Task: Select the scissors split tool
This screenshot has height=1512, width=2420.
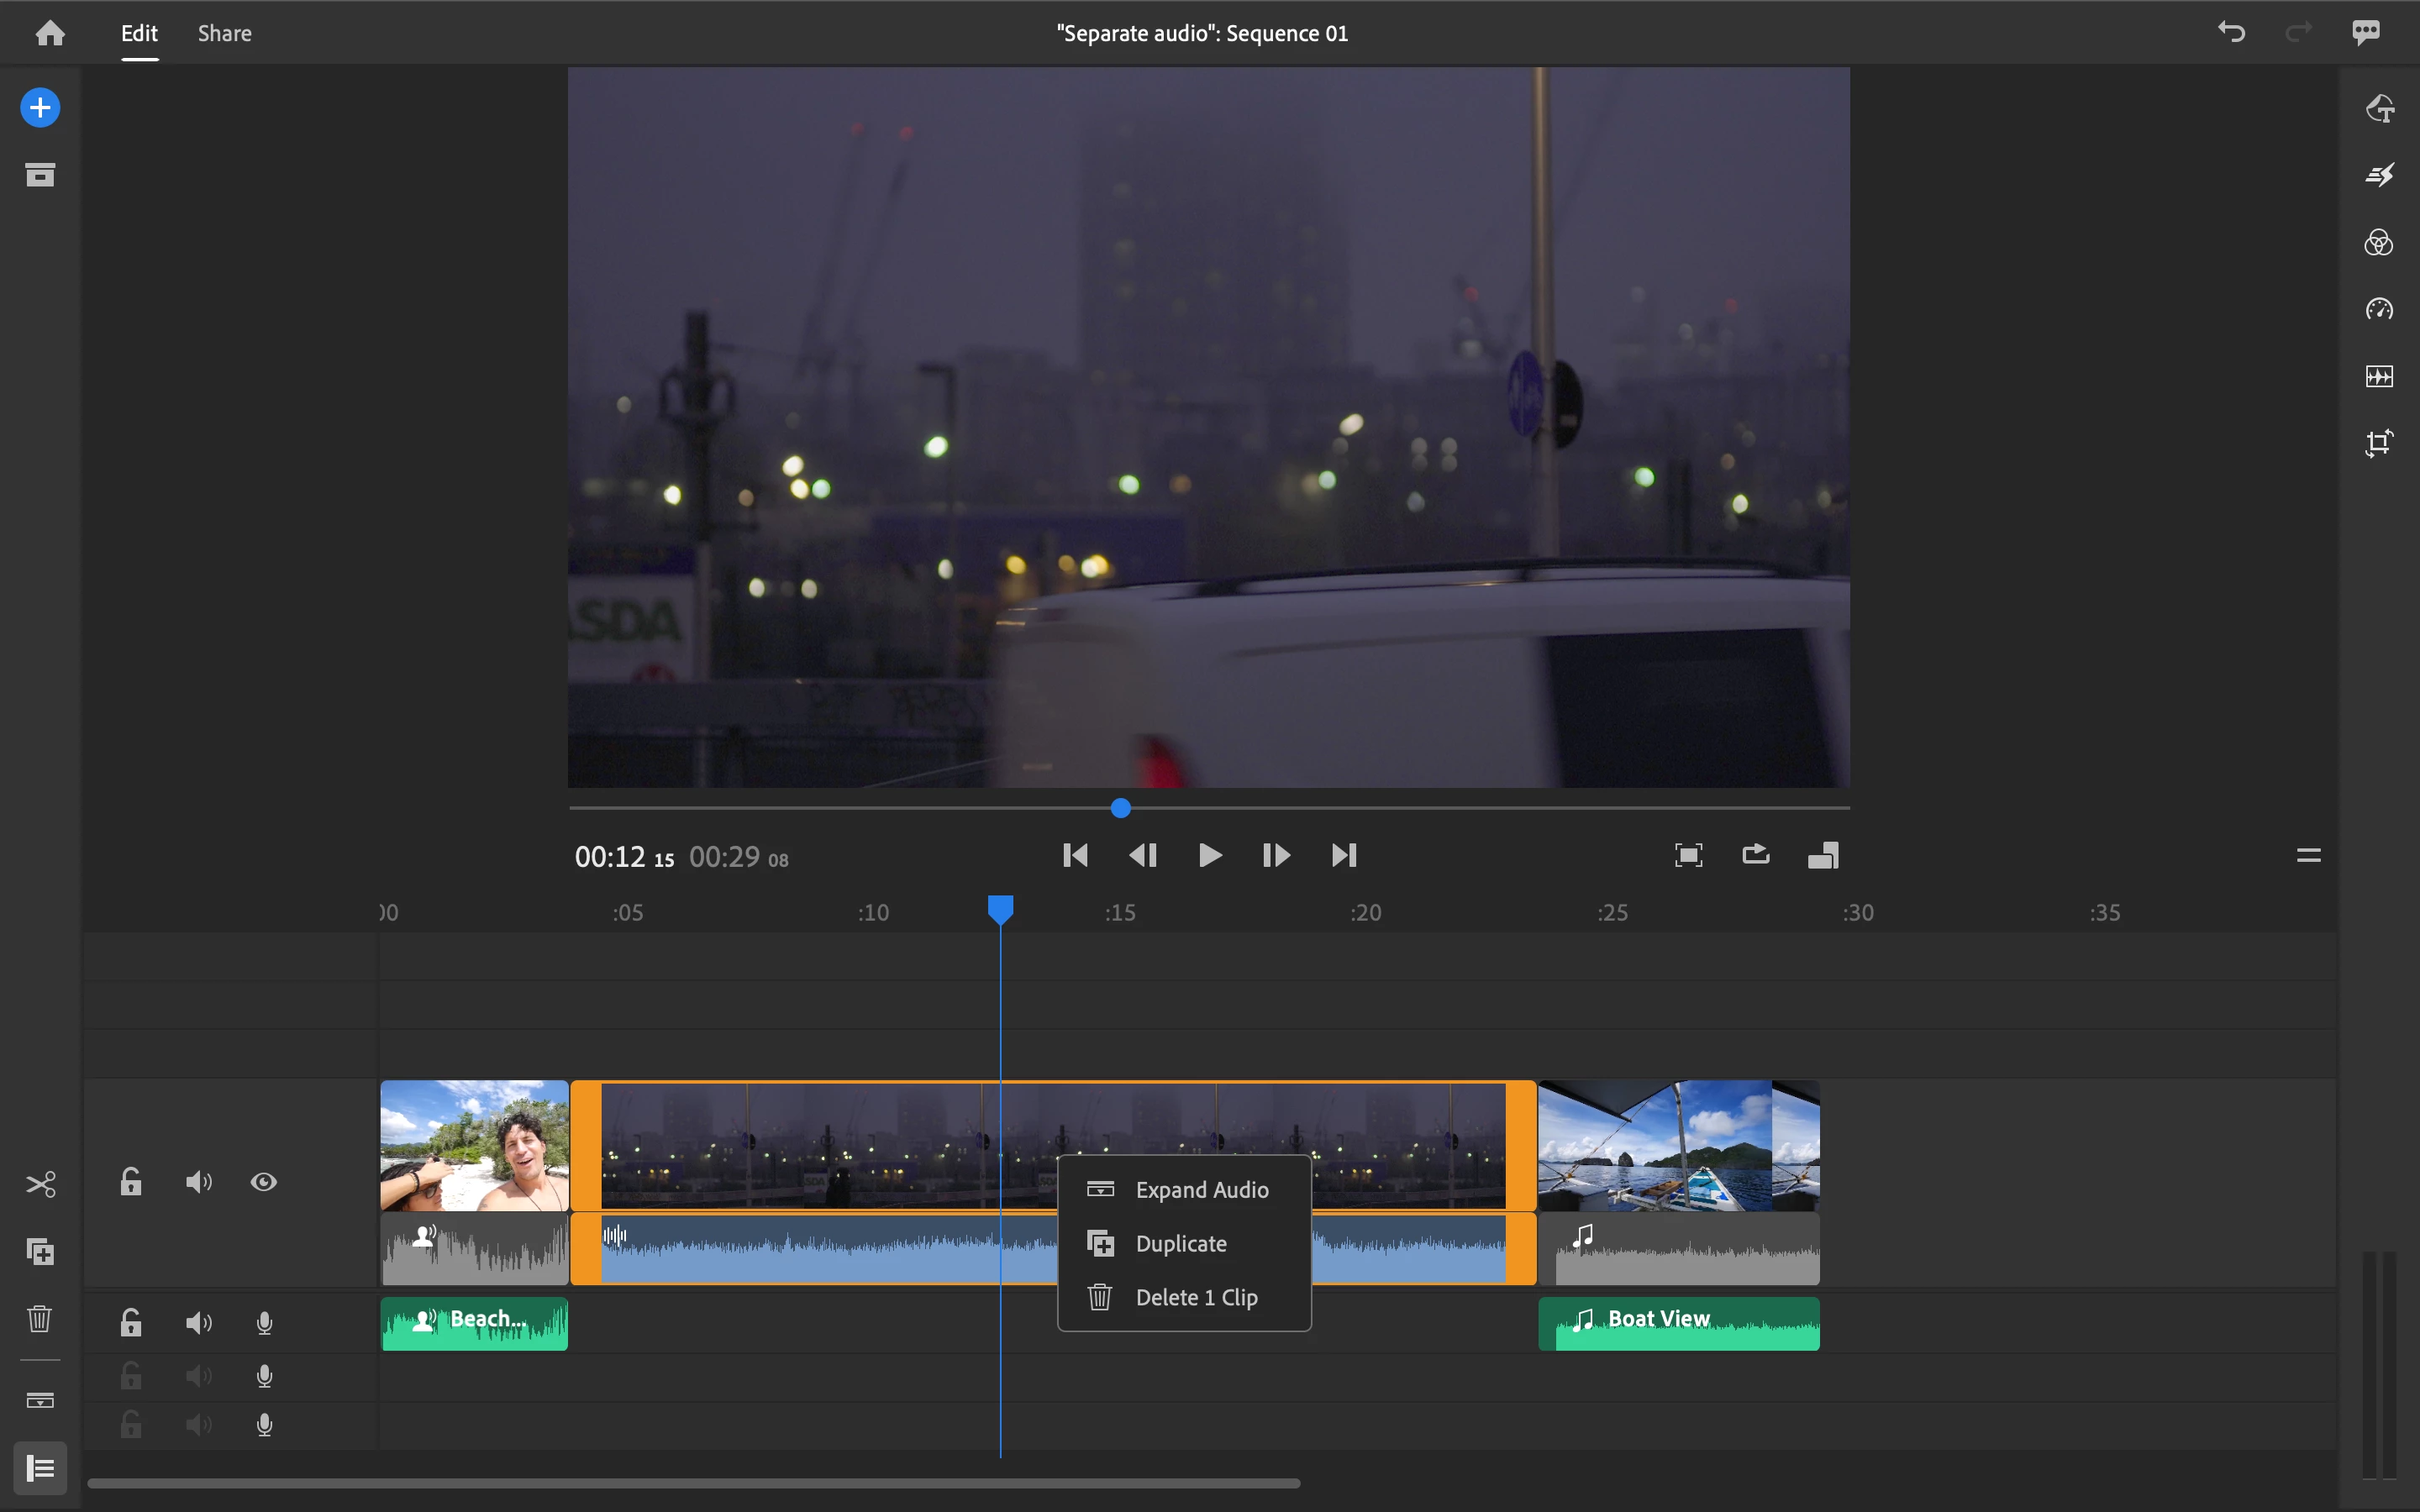Action: pos(40,1184)
